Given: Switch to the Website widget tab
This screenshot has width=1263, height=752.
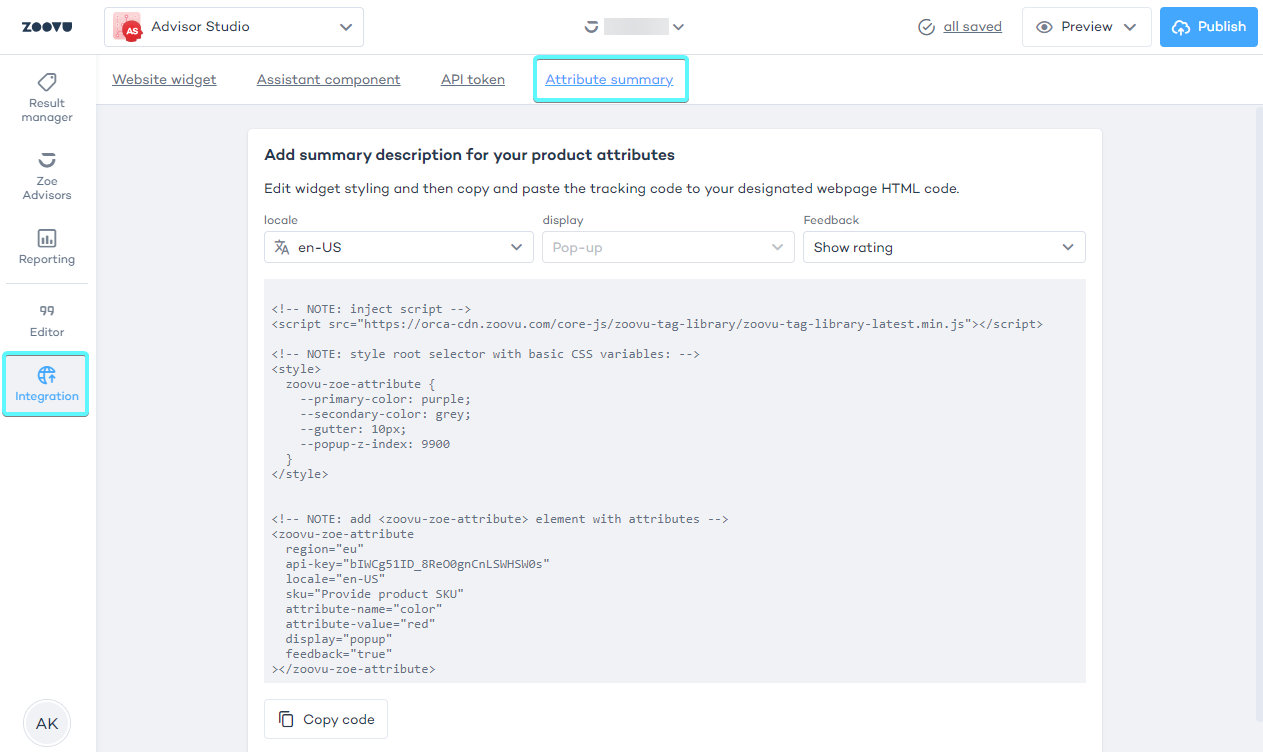Looking at the screenshot, I should [x=164, y=80].
